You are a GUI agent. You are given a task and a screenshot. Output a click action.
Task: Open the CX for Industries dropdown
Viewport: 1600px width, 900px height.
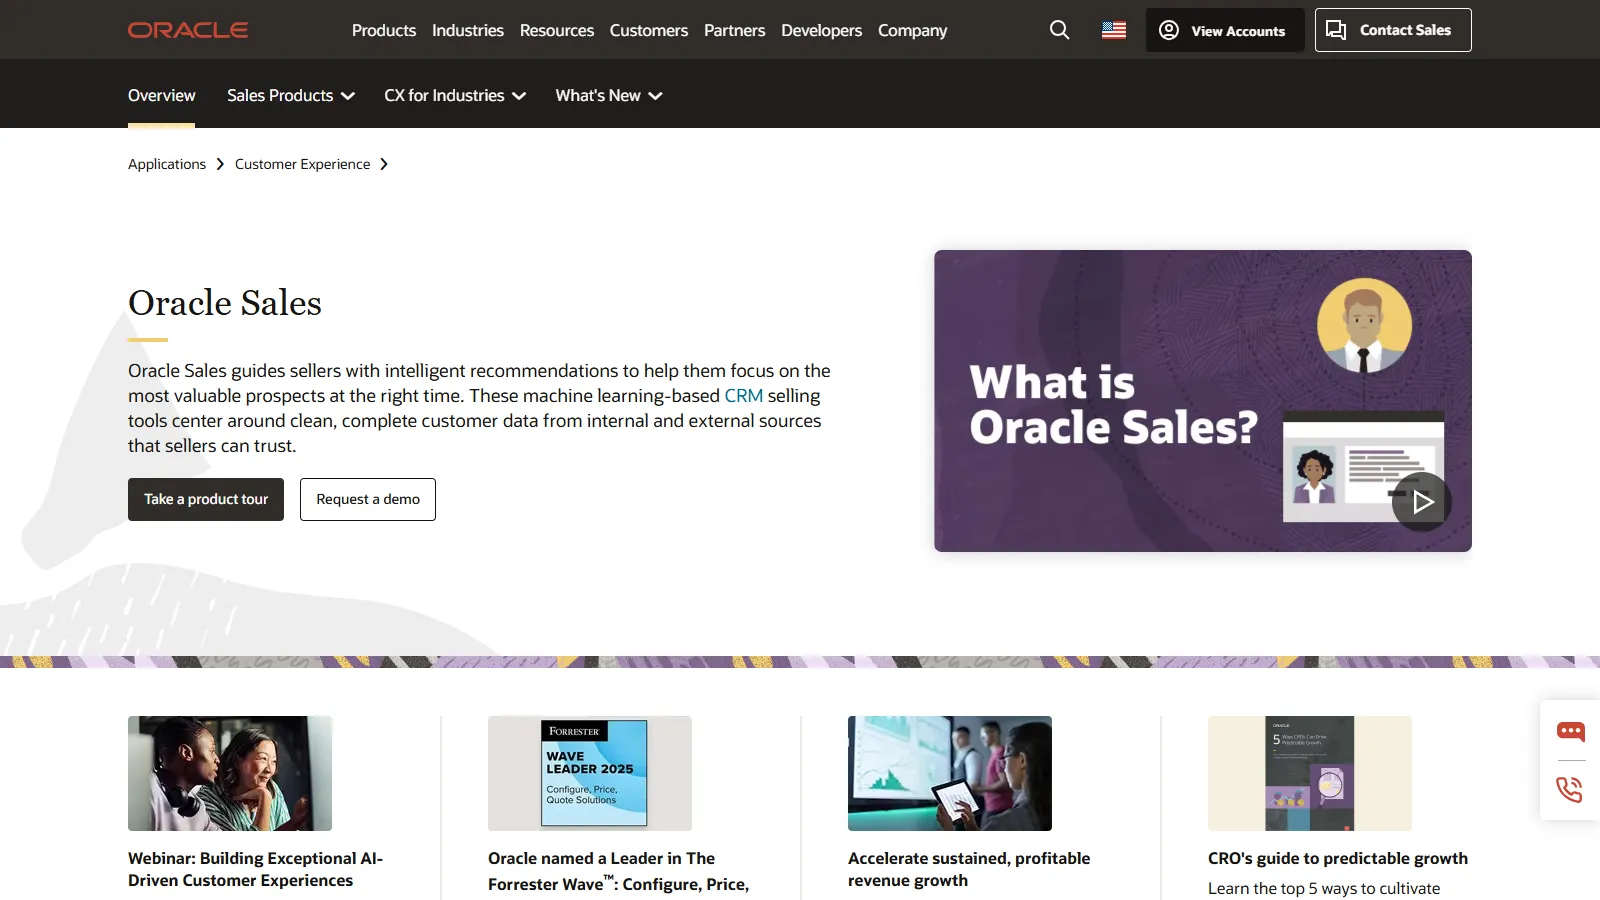(x=454, y=95)
